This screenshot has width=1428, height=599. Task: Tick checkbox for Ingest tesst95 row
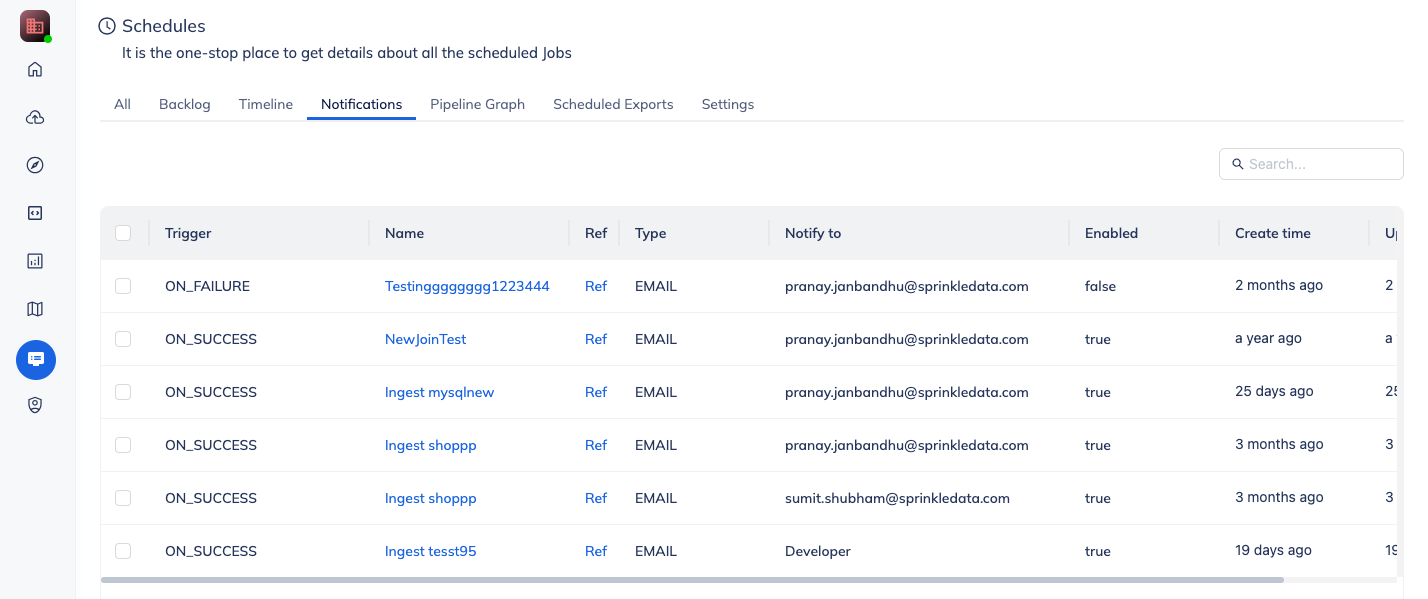click(123, 551)
